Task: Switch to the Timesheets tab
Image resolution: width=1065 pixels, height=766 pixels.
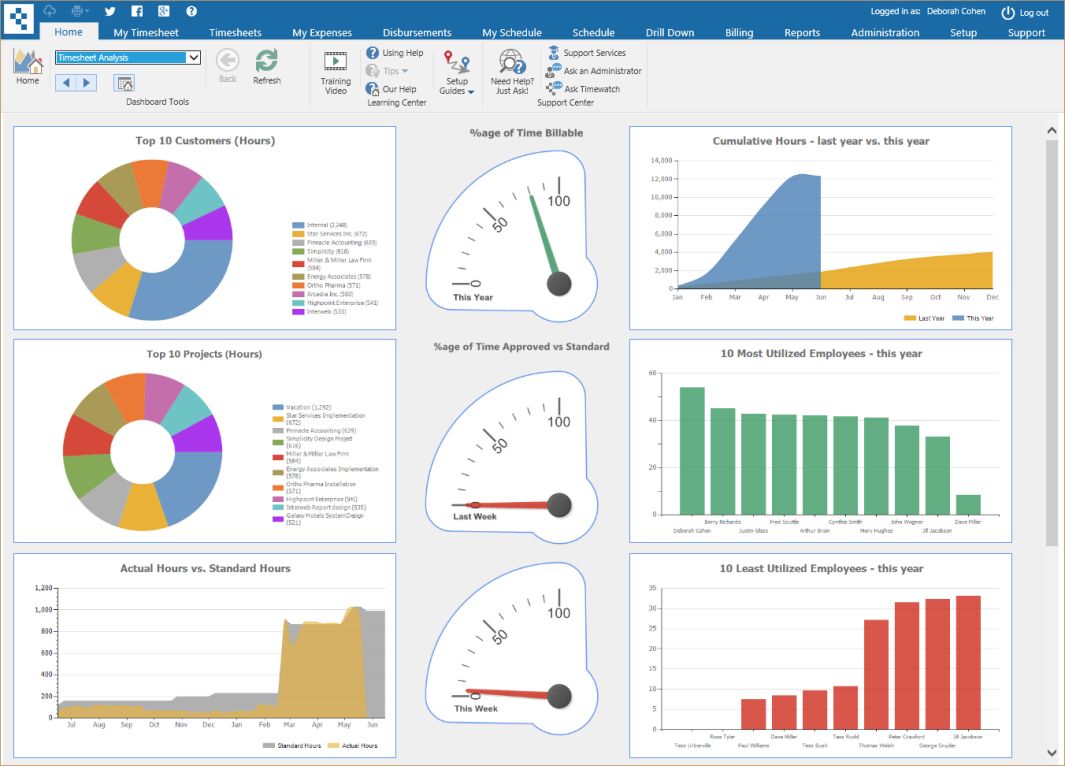Action: coord(235,33)
